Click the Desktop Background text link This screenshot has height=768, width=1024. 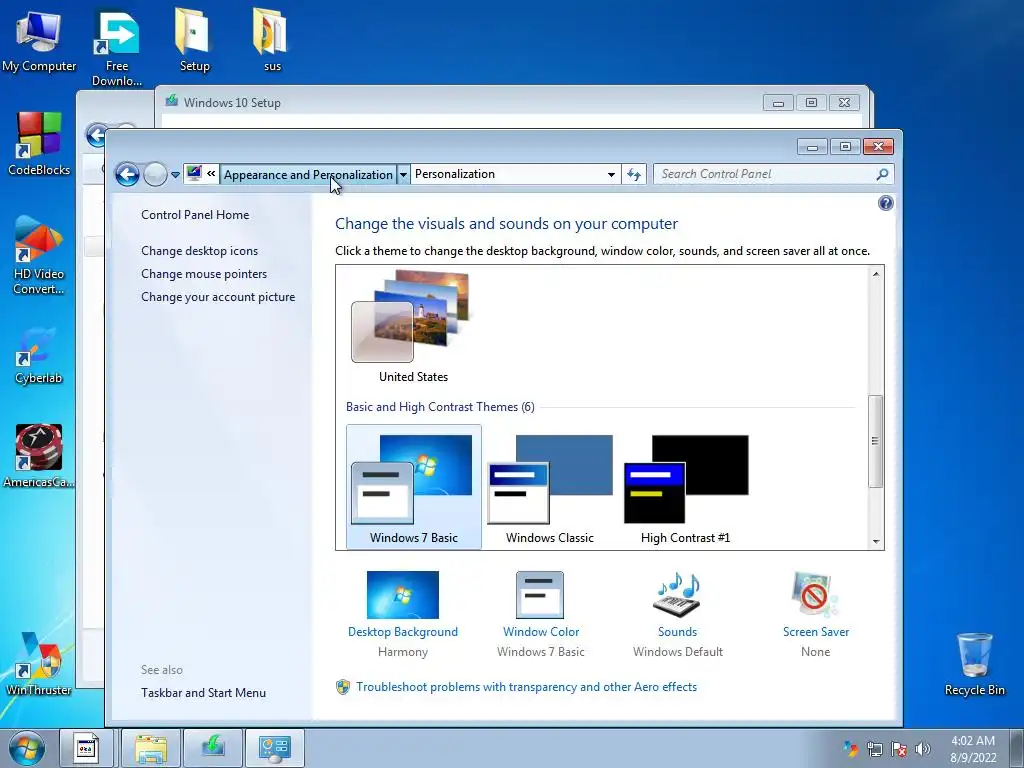[403, 632]
